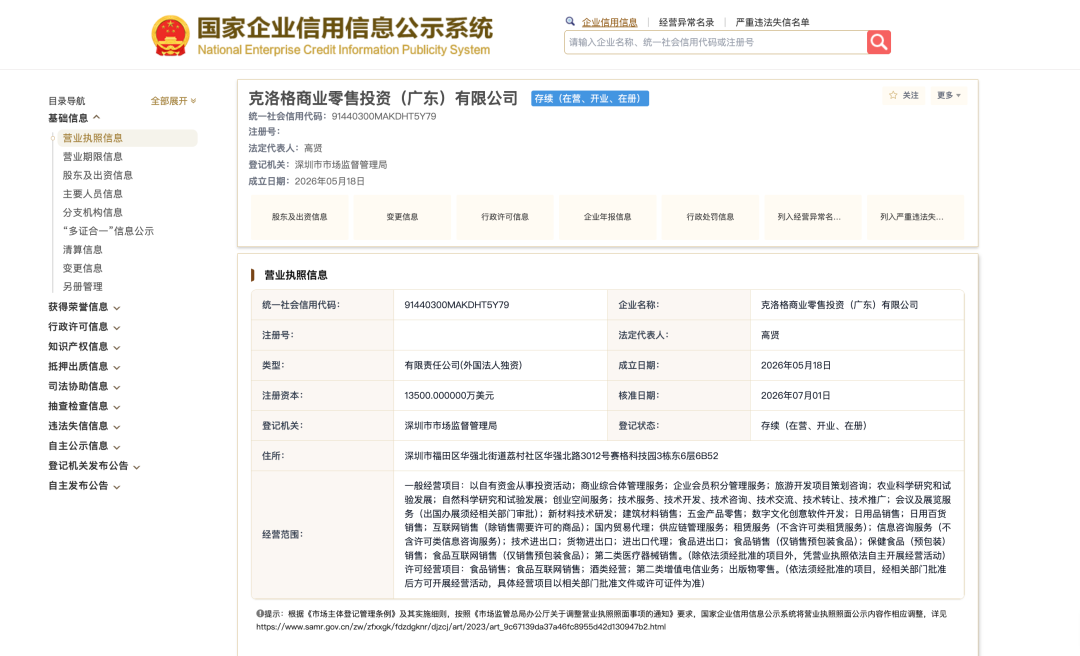Open the 列入经营异常名… card button

[x=813, y=217]
